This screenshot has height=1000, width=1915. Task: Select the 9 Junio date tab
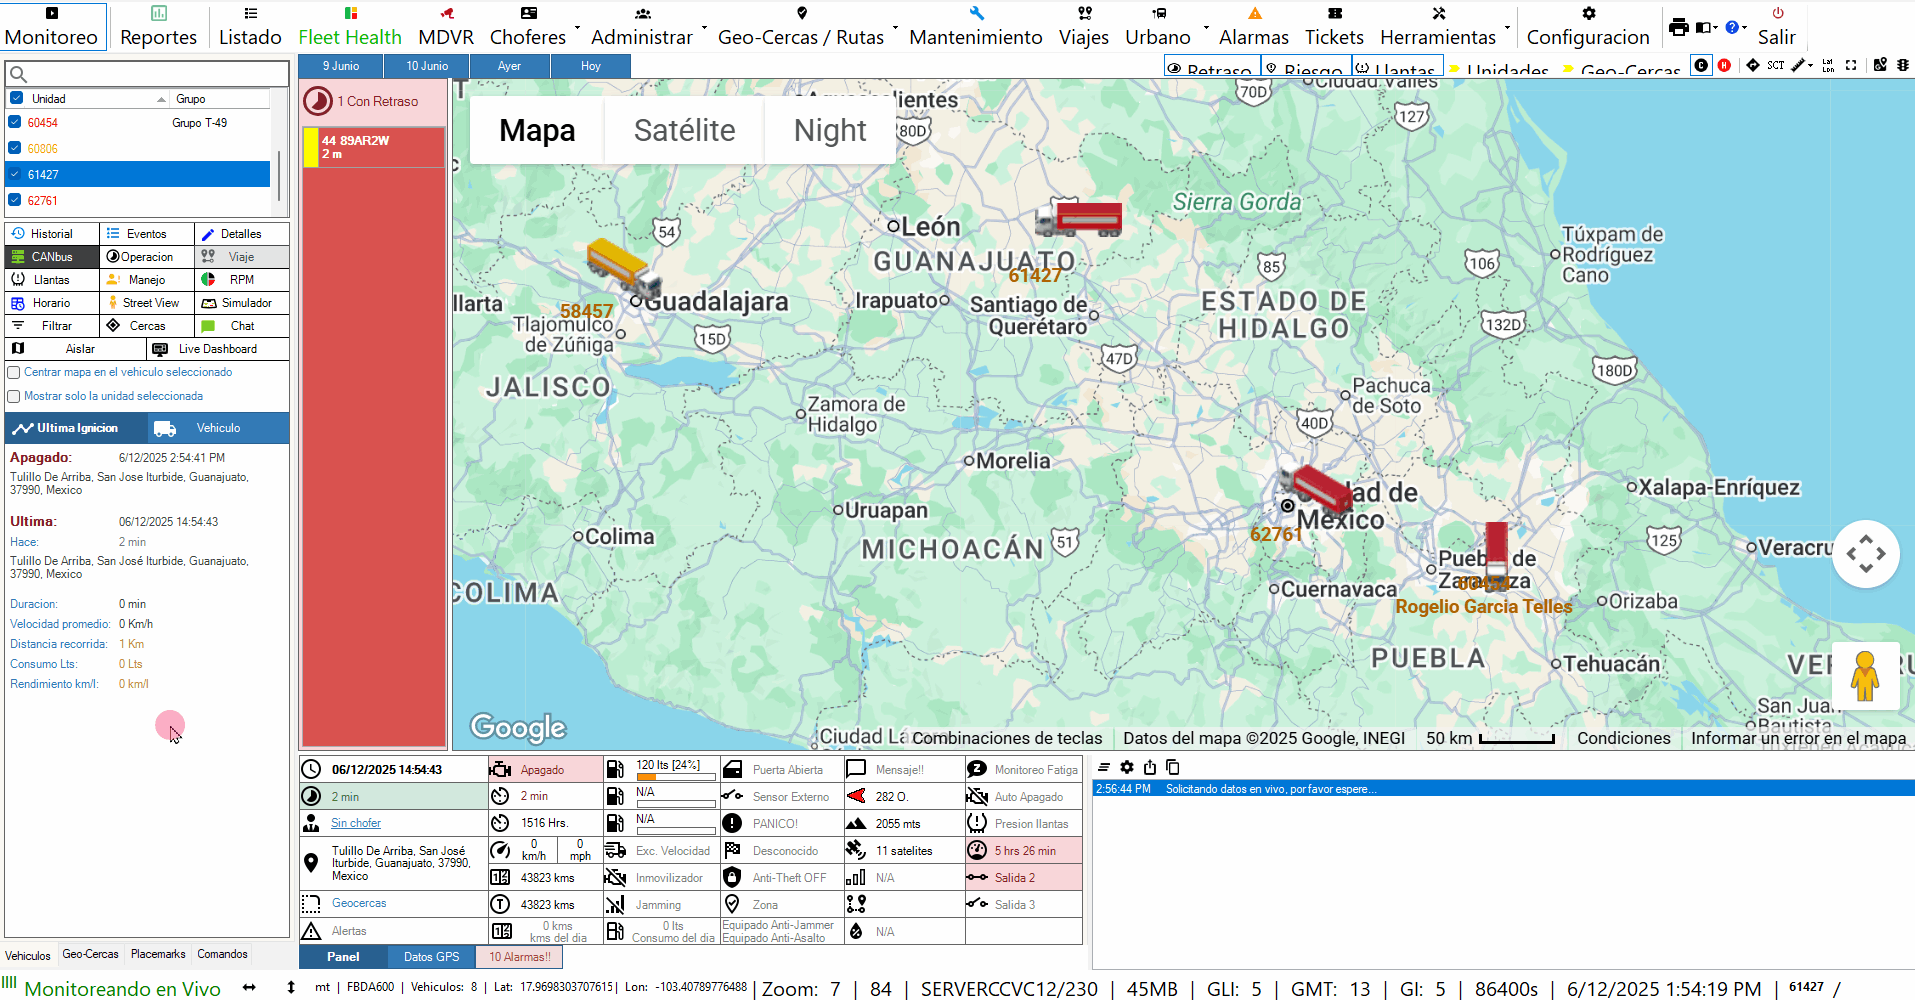[x=341, y=66]
